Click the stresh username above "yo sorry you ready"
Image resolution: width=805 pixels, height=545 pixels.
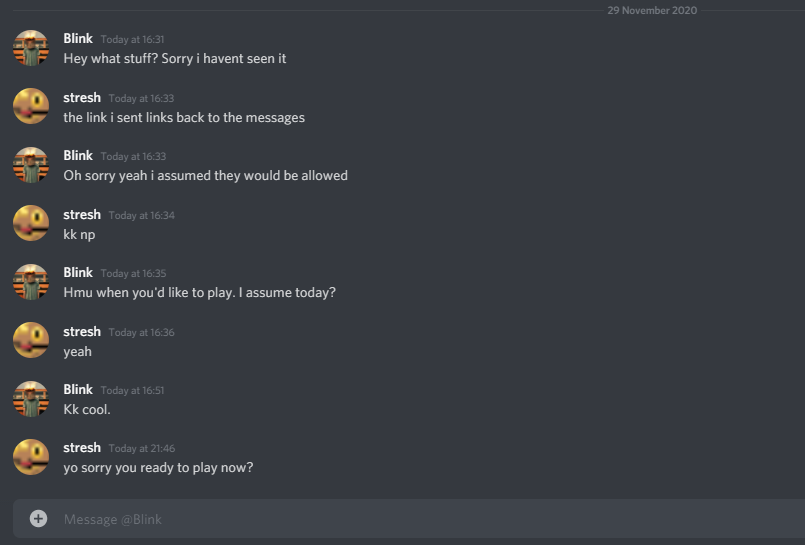82,447
